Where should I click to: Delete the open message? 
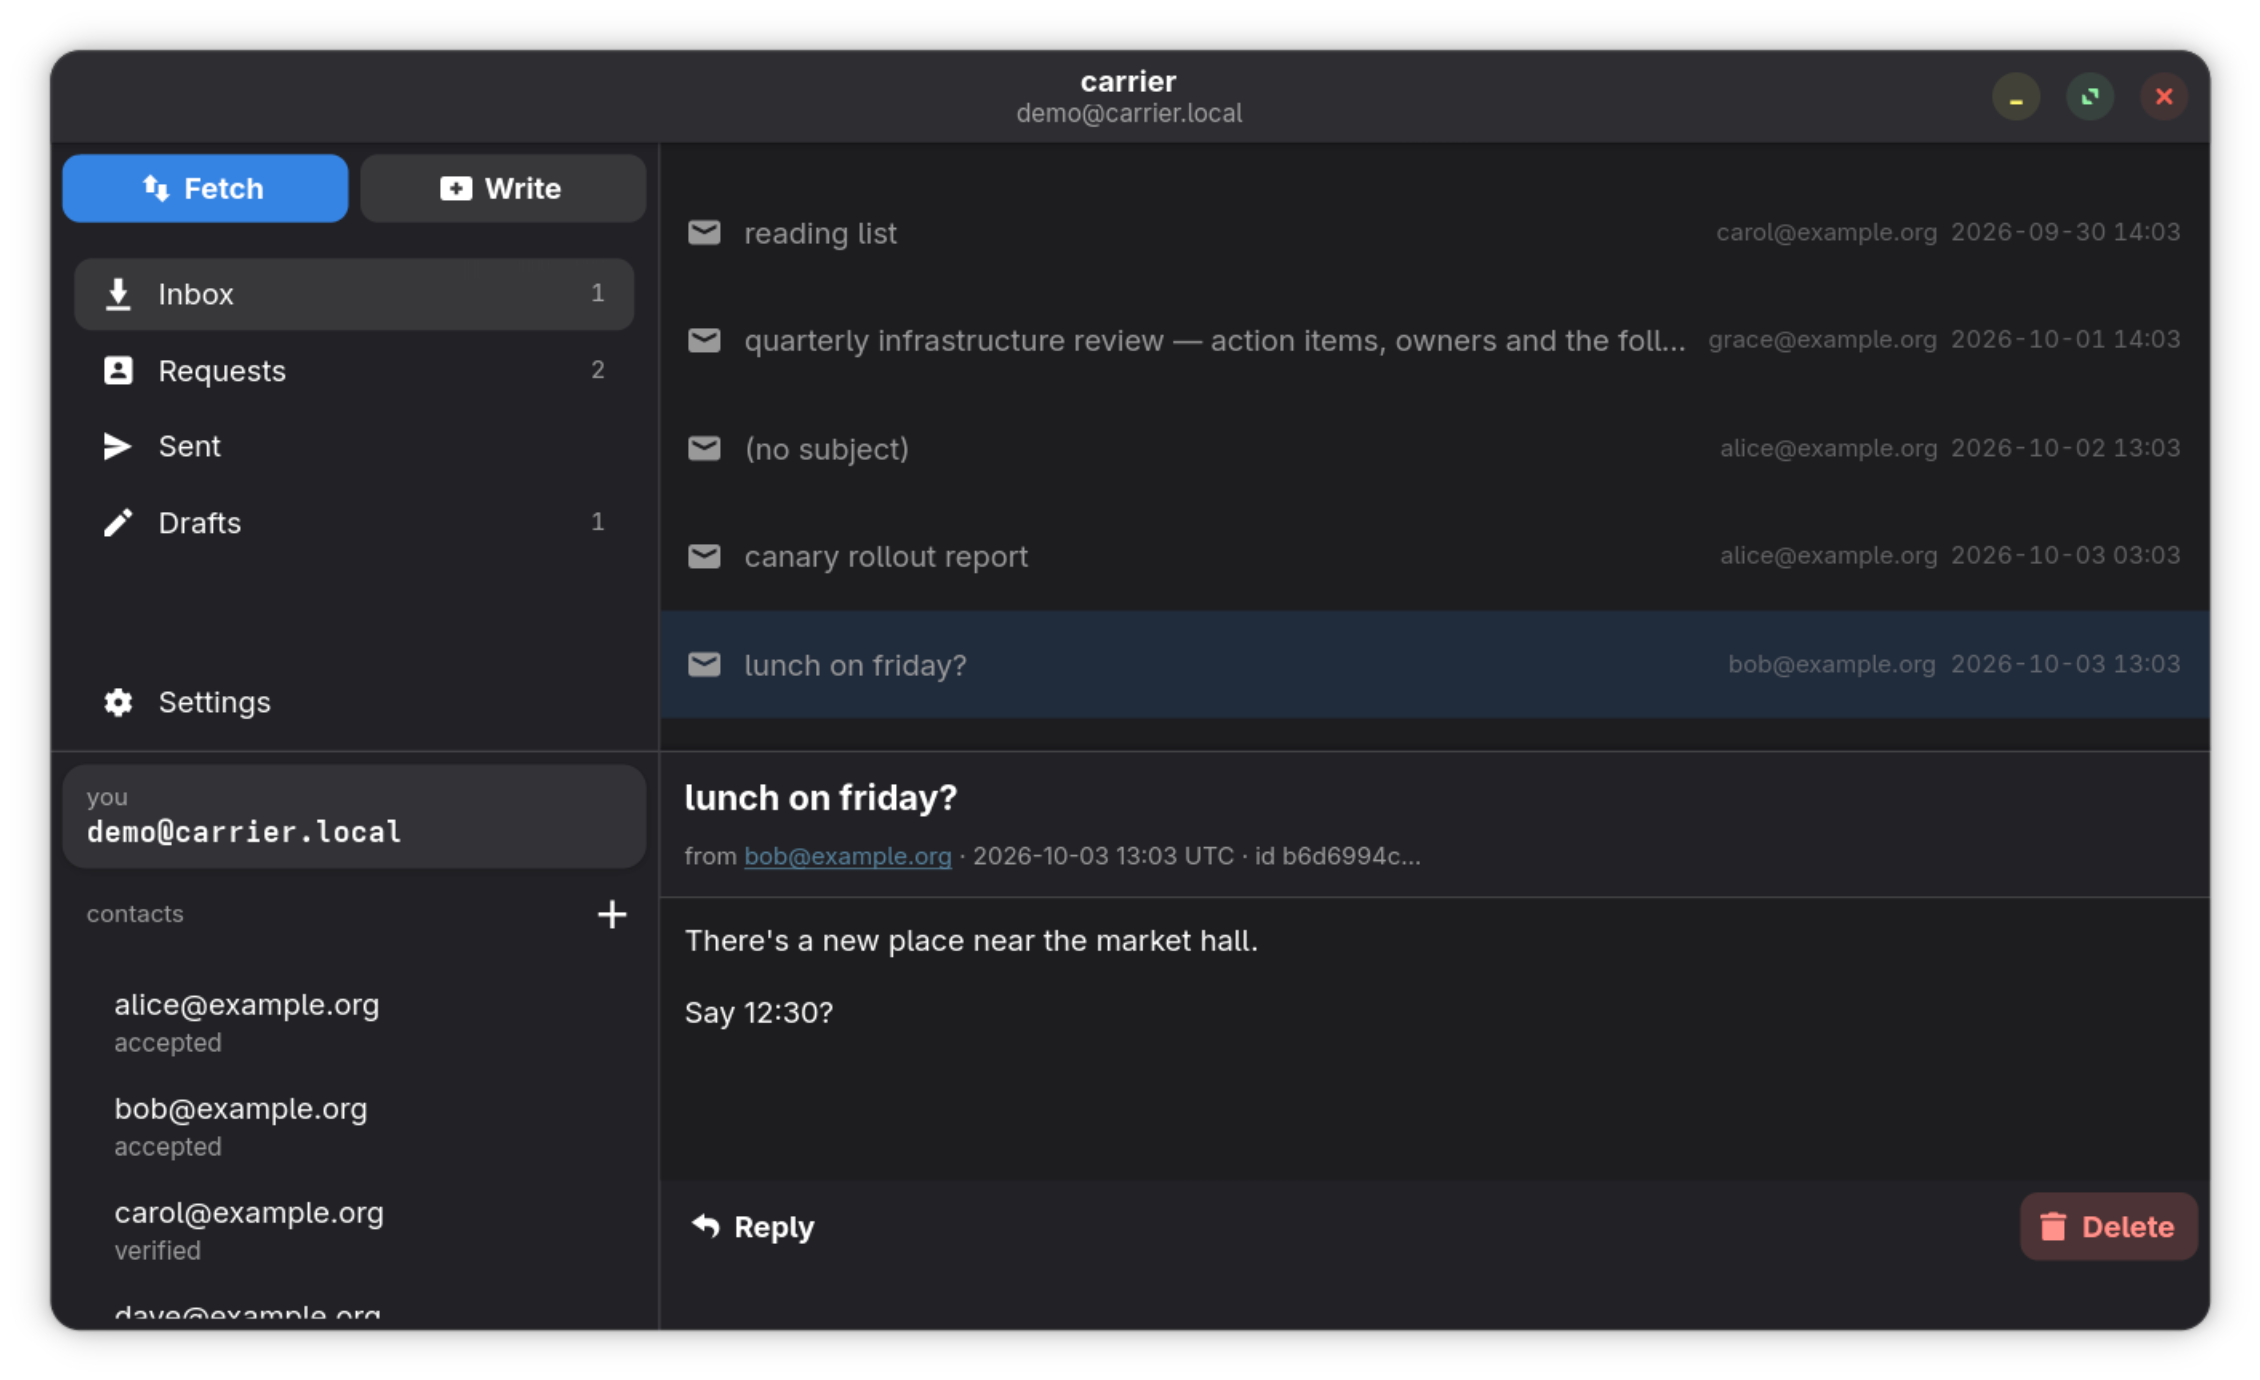coord(2108,1226)
